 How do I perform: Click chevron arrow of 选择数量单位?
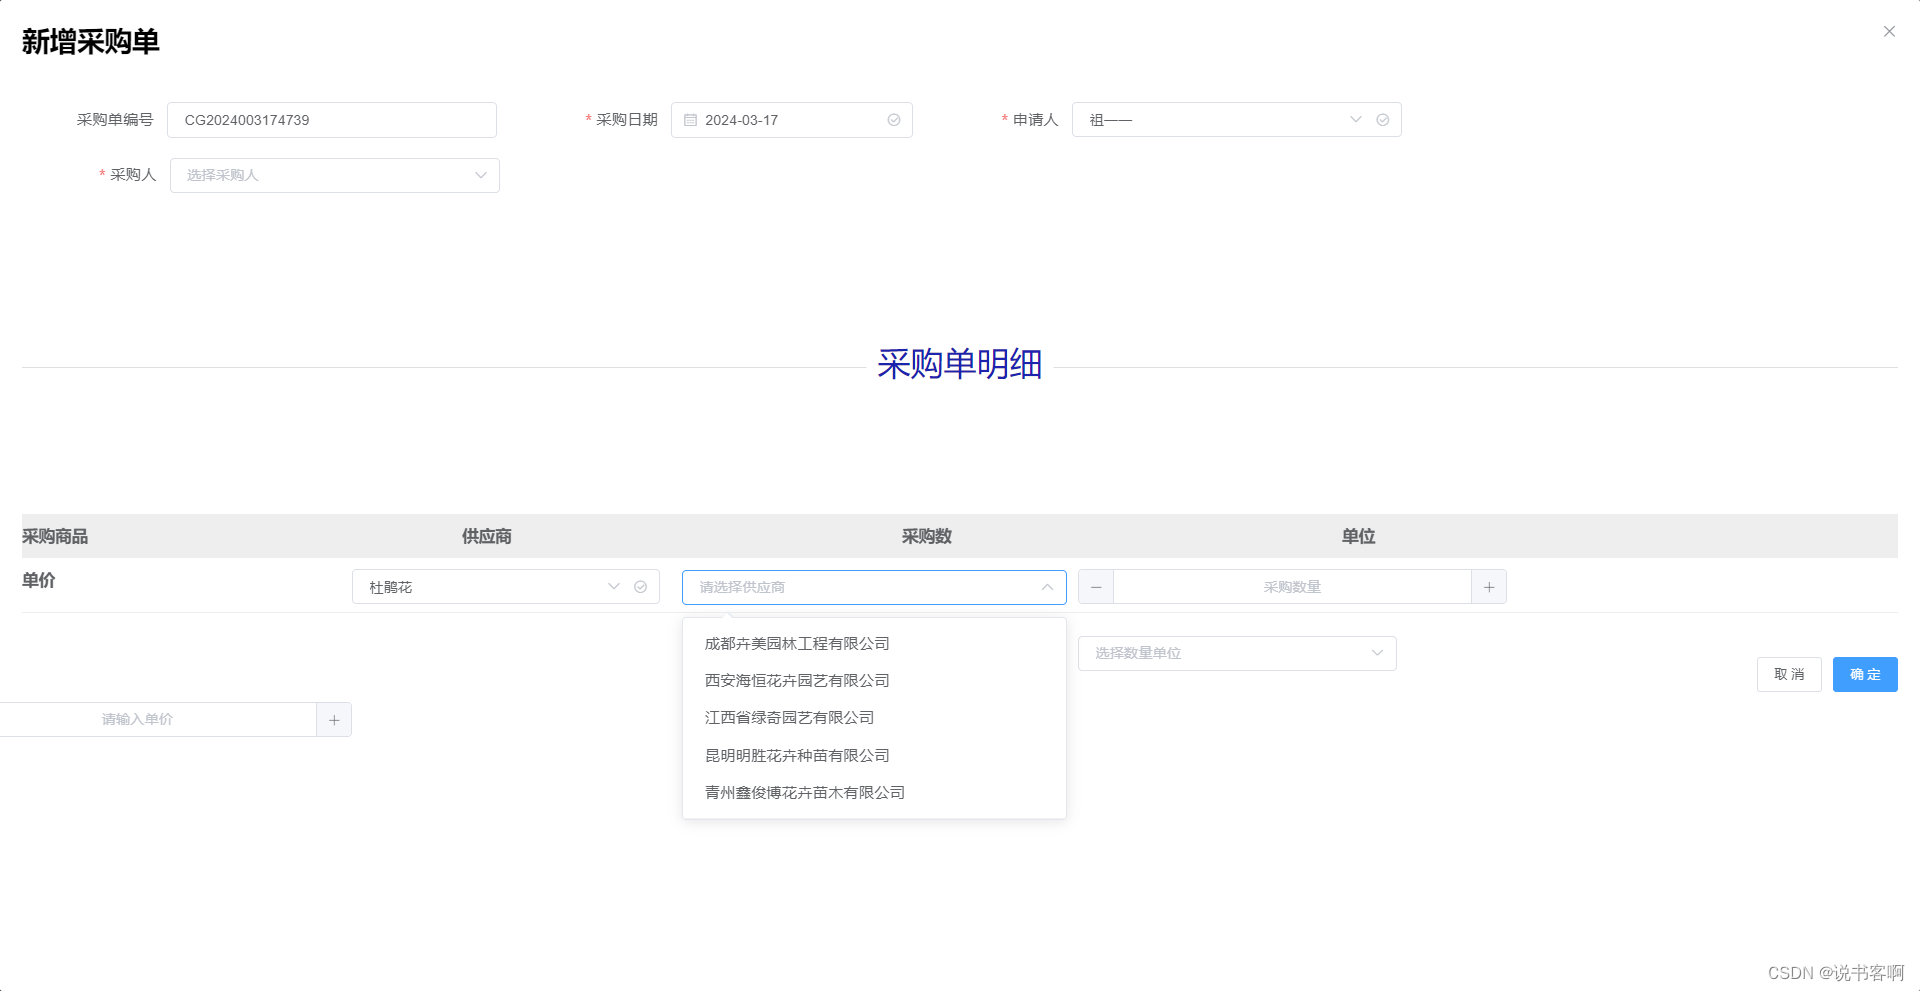tap(1377, 653)
